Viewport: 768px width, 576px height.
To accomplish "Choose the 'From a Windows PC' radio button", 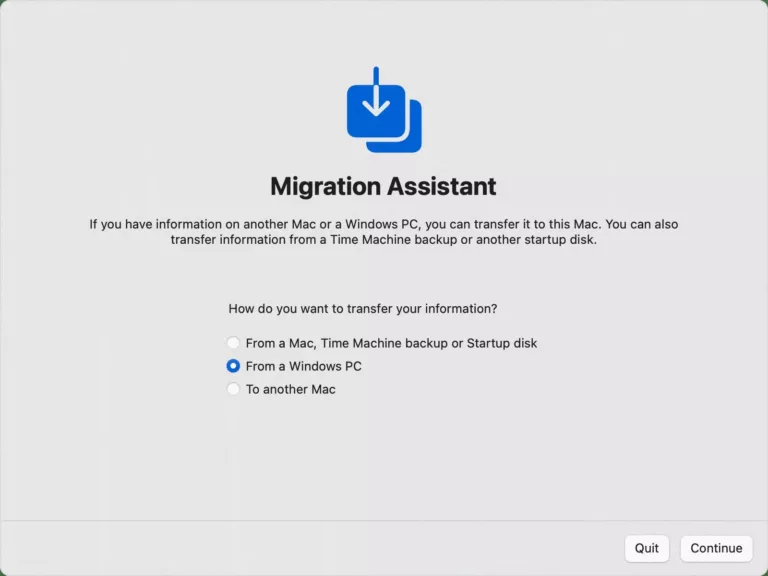I will tap(233, 366).
